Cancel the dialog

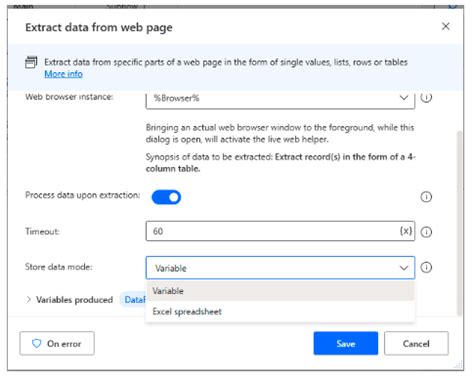pyautogui.click(x=416, y=343)
